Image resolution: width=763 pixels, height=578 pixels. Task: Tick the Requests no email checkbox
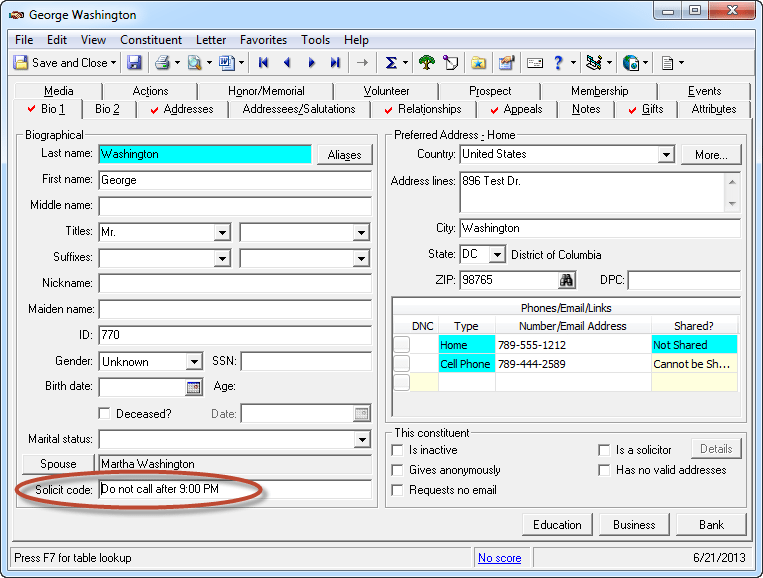(399, 490)
